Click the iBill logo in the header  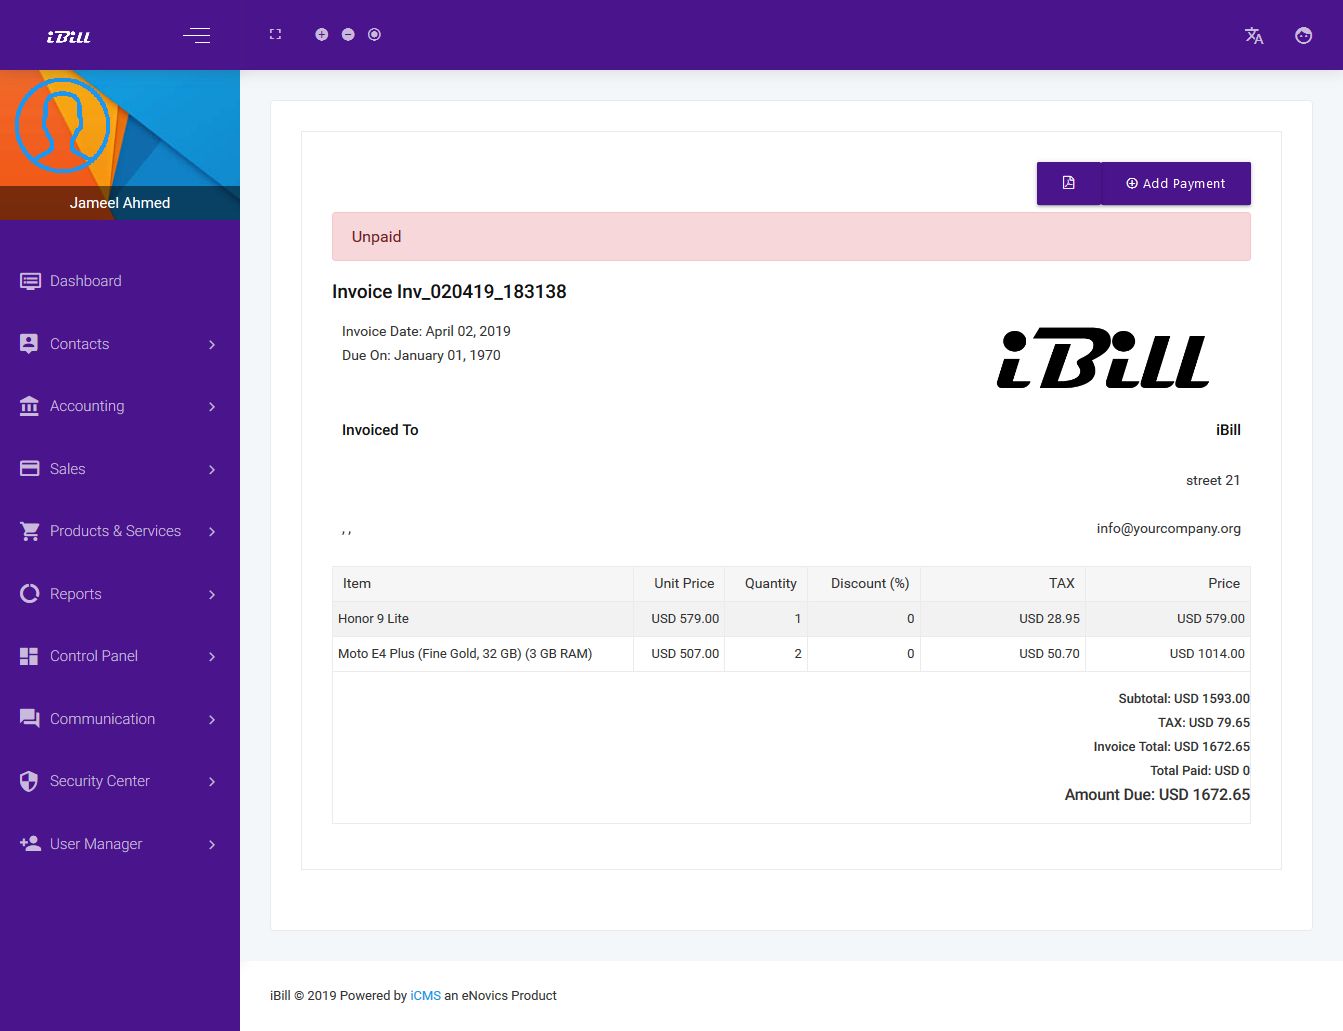pos(69,37)
